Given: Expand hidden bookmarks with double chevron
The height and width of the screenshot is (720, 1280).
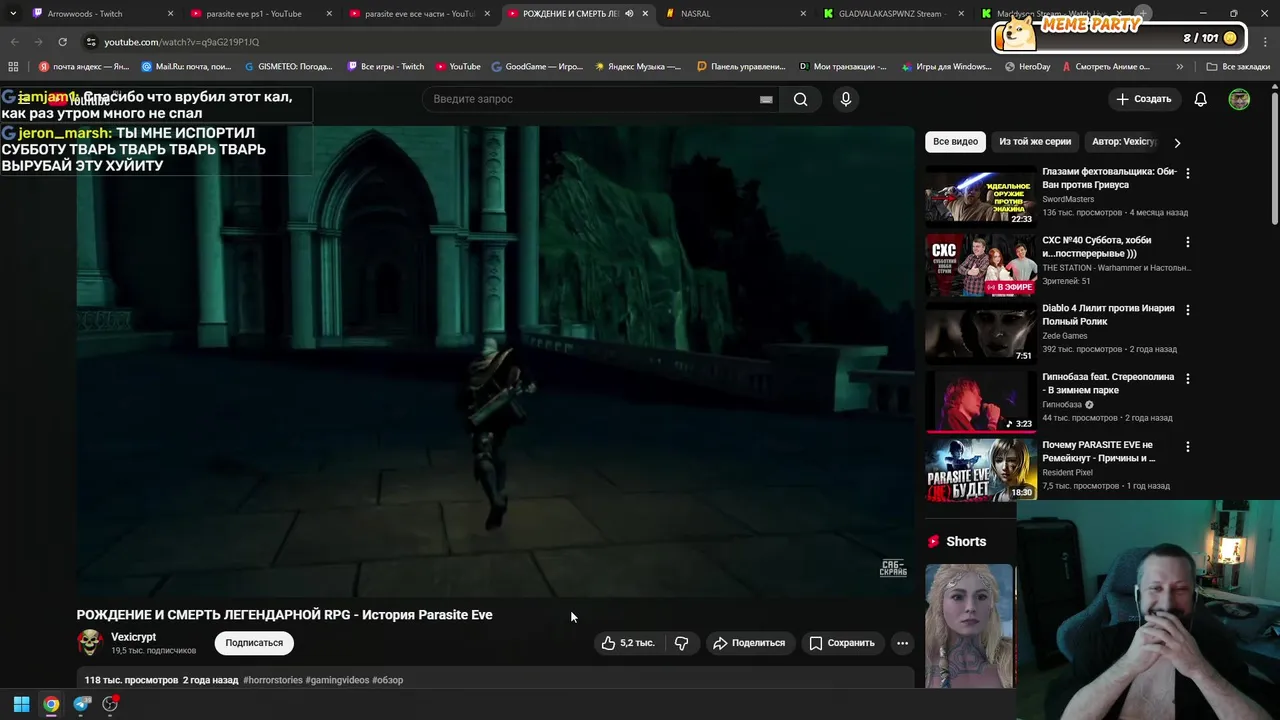Looking at the screenshot, I should (1180, 67).
